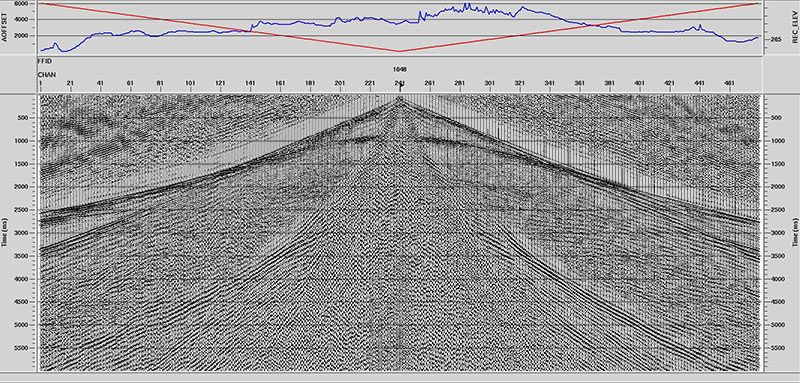Click channel label 21
Viewport: 800px width, 383px height.
pos(70,83)
